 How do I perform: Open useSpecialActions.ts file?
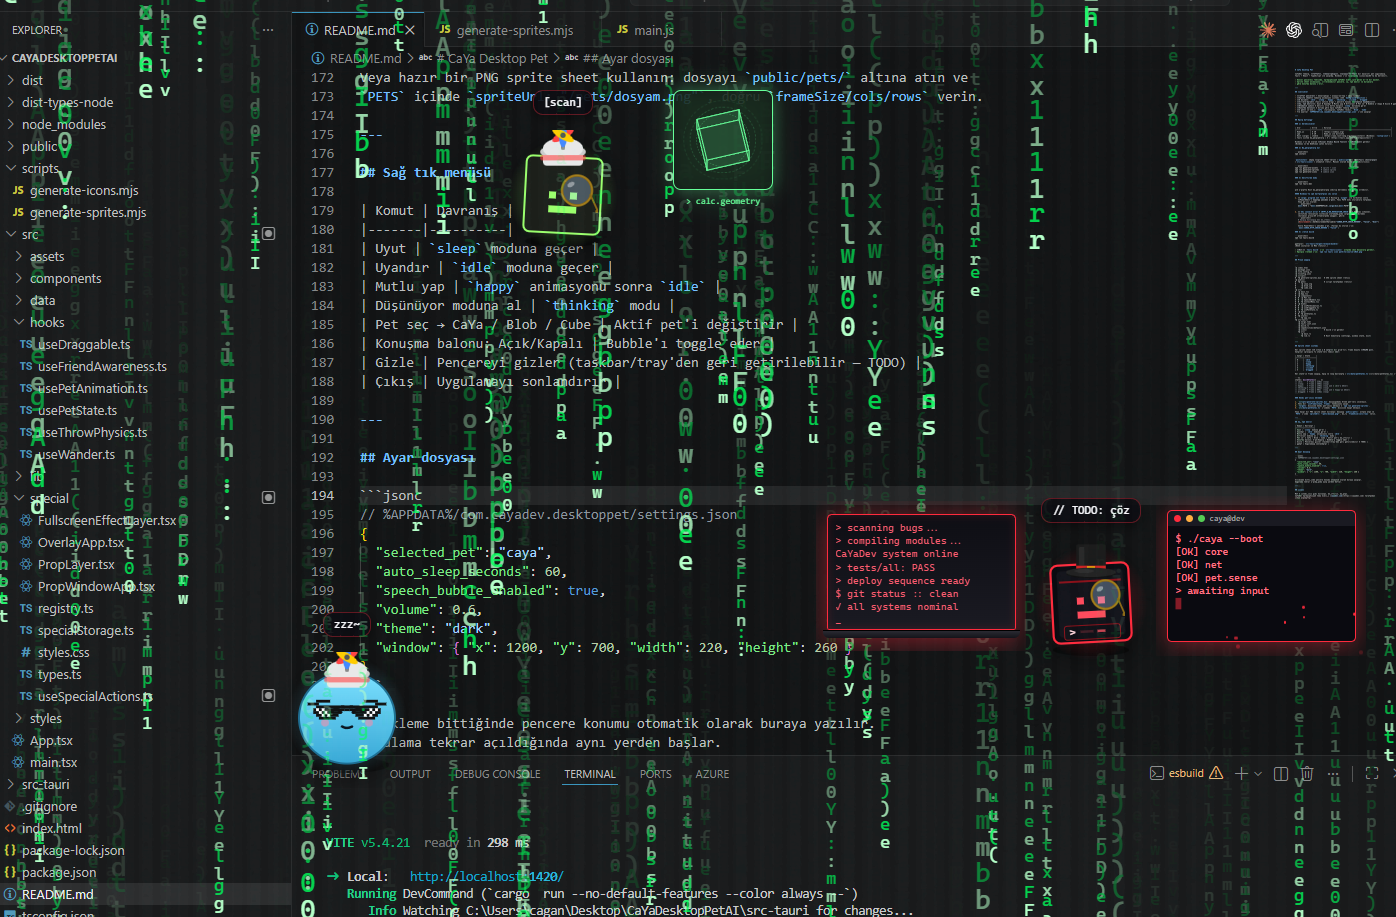[x=95, y=696]
